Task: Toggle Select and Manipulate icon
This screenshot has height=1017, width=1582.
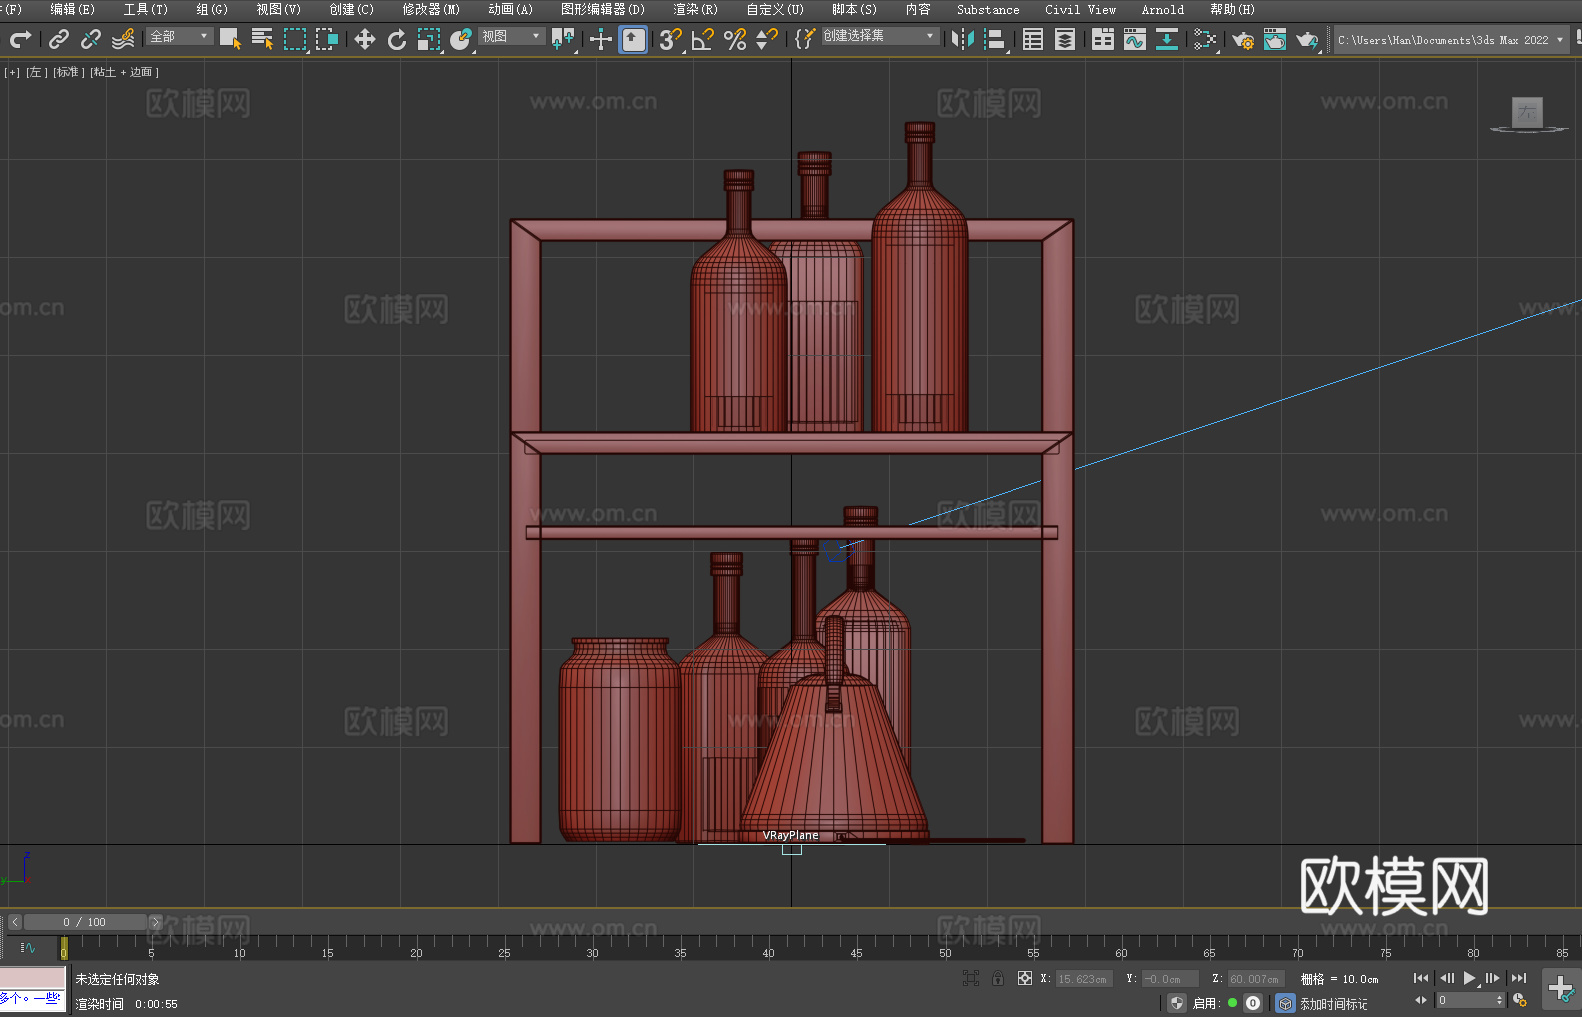Action: point(601,39)
